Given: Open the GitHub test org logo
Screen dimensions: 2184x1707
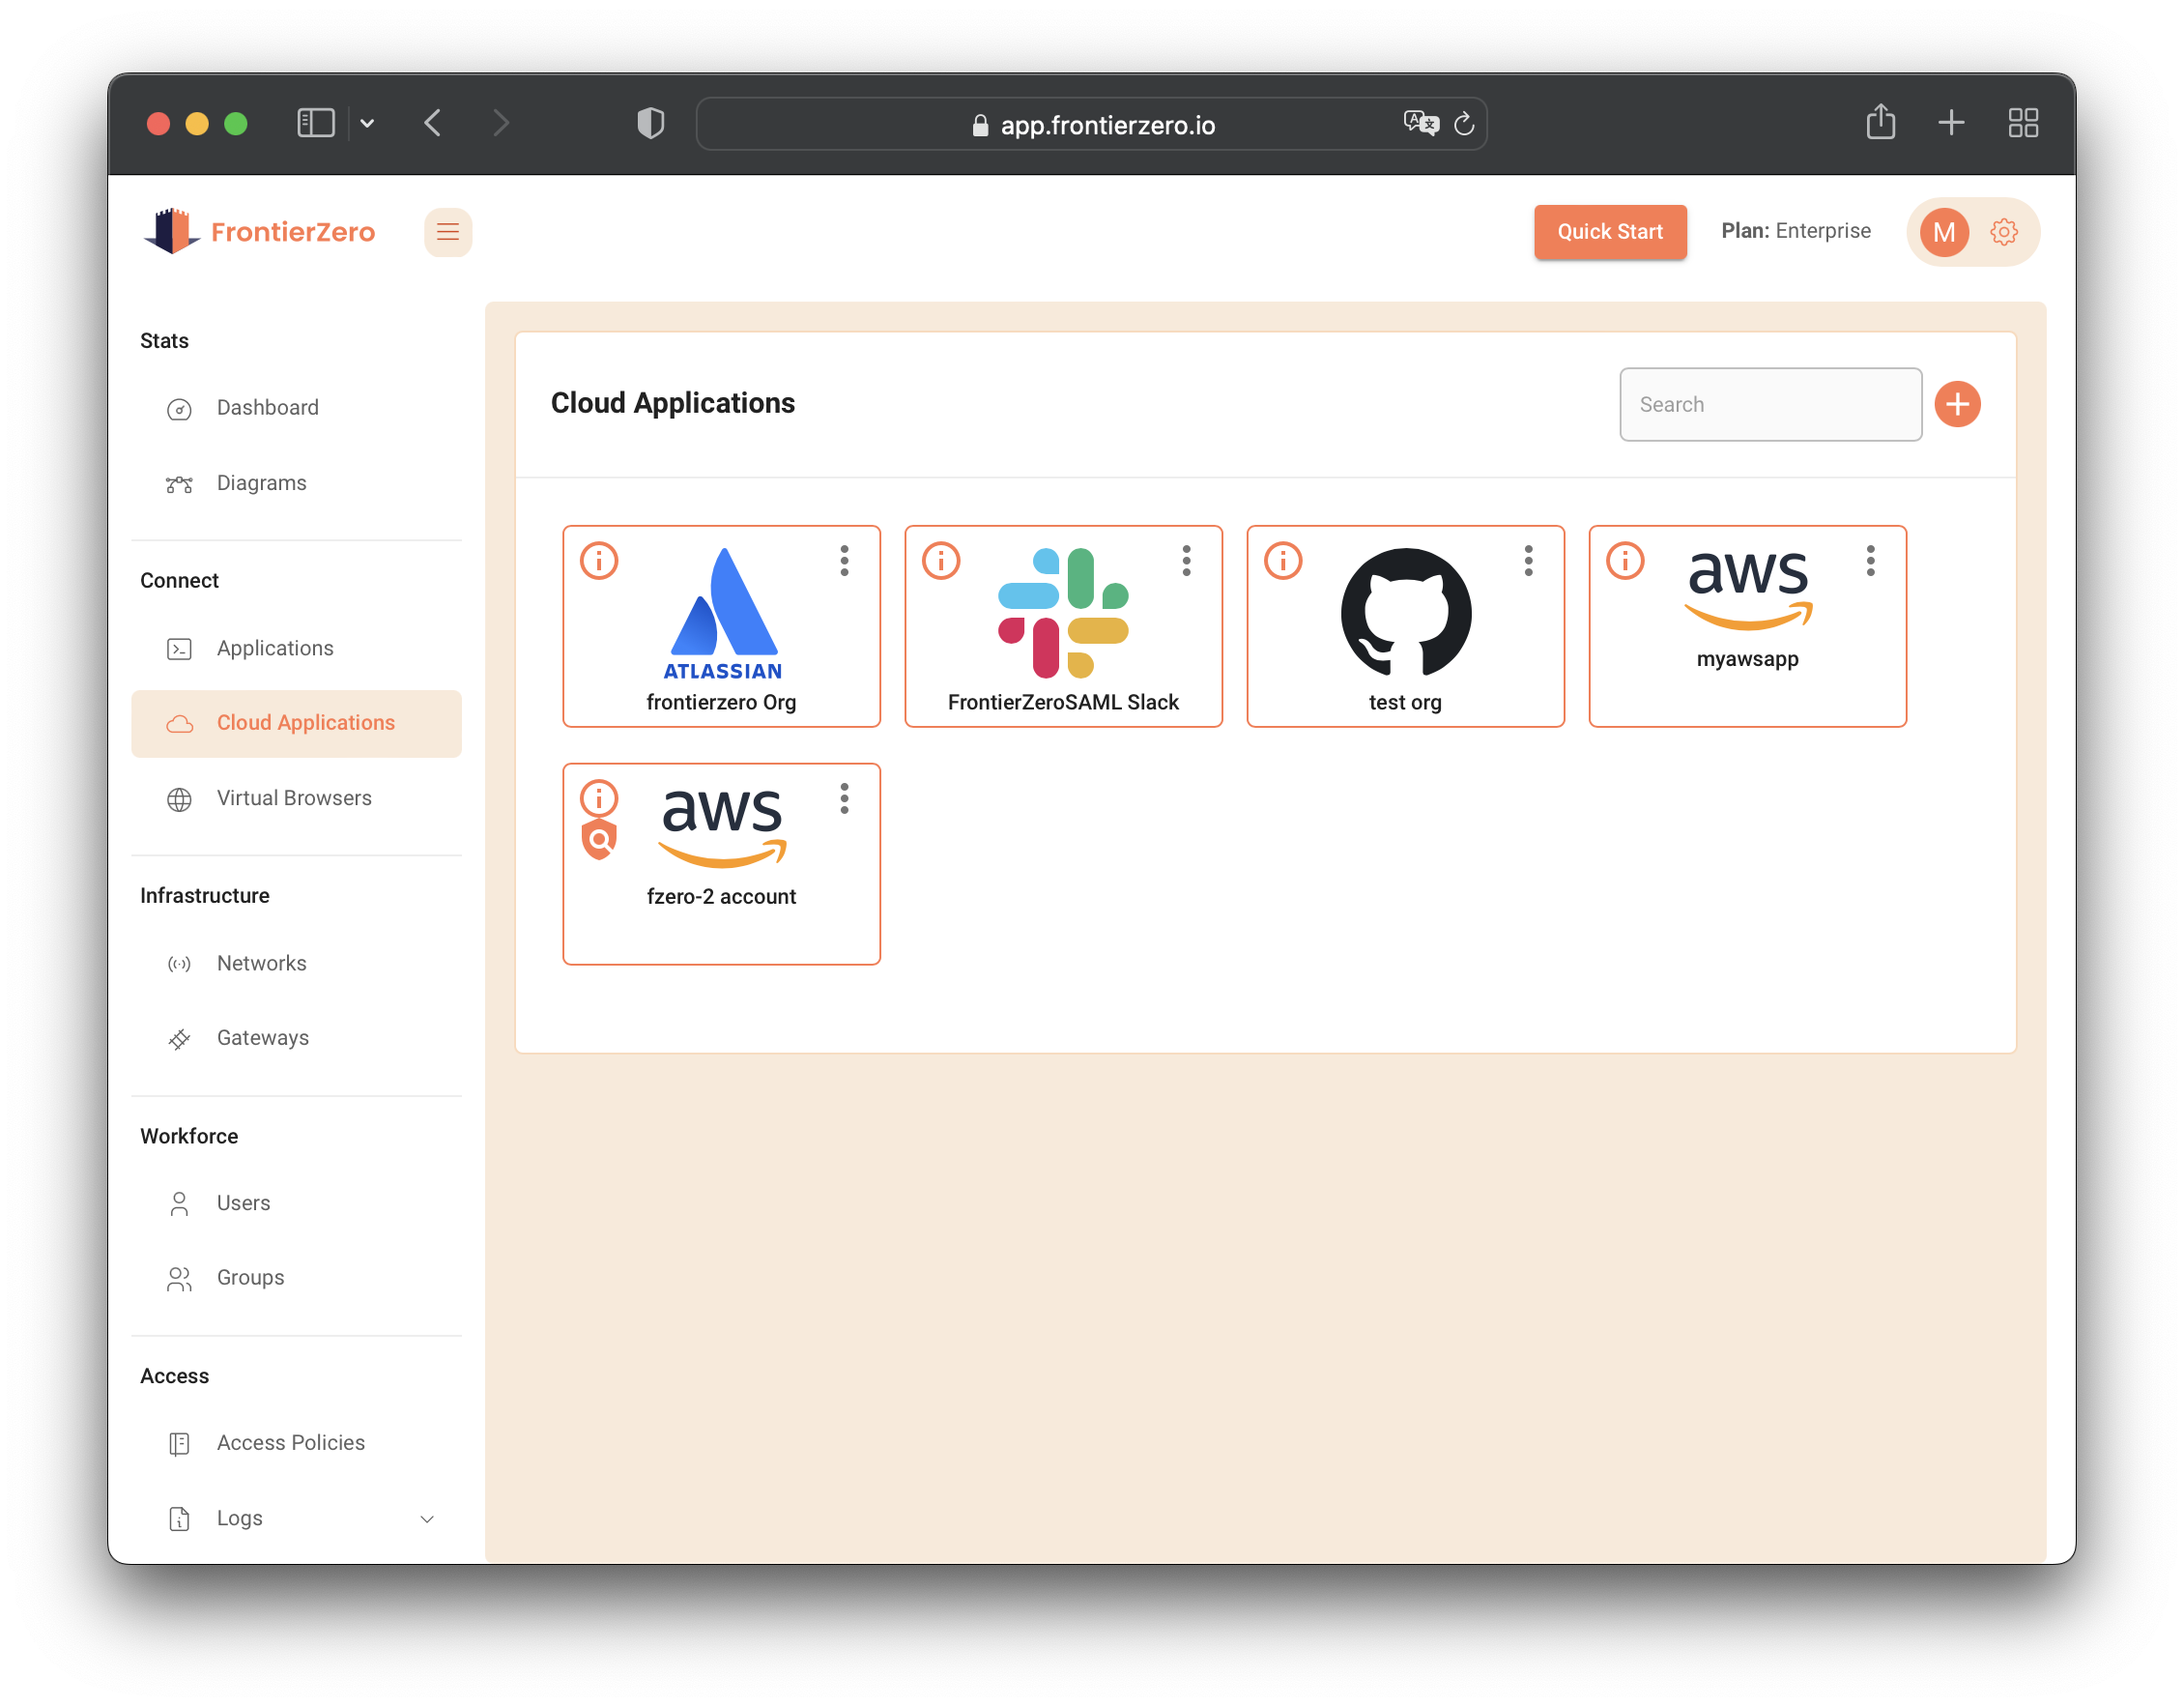Looking at the screenshot, I should click(x=1406, y=612).
